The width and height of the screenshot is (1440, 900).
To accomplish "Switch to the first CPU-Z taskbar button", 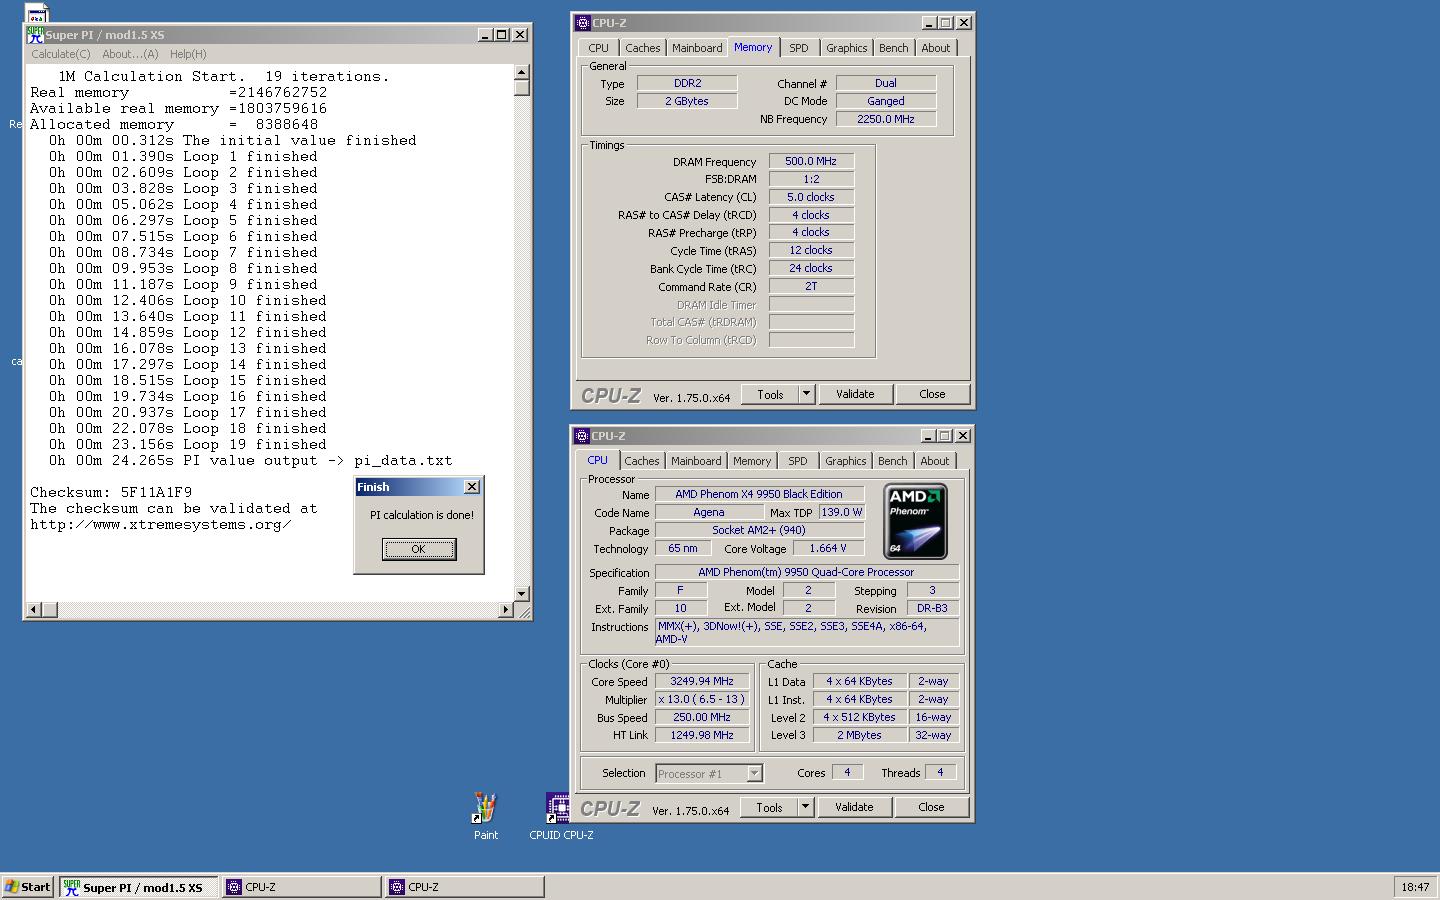I will [x=301, y=887].
